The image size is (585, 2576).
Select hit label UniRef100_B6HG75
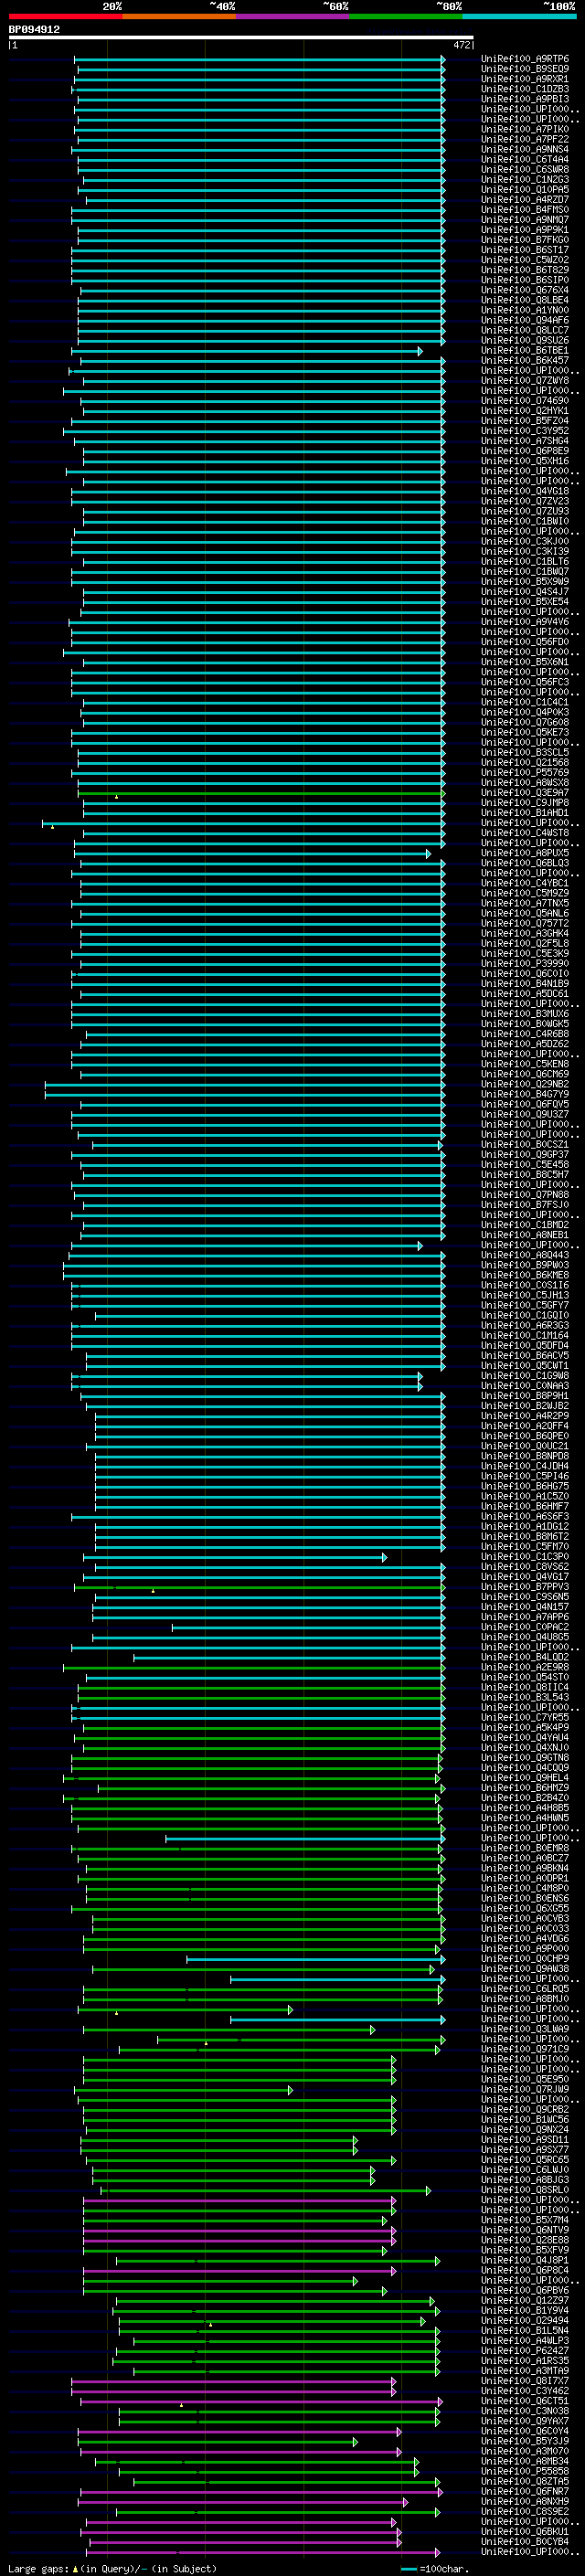pos(525,1486)
